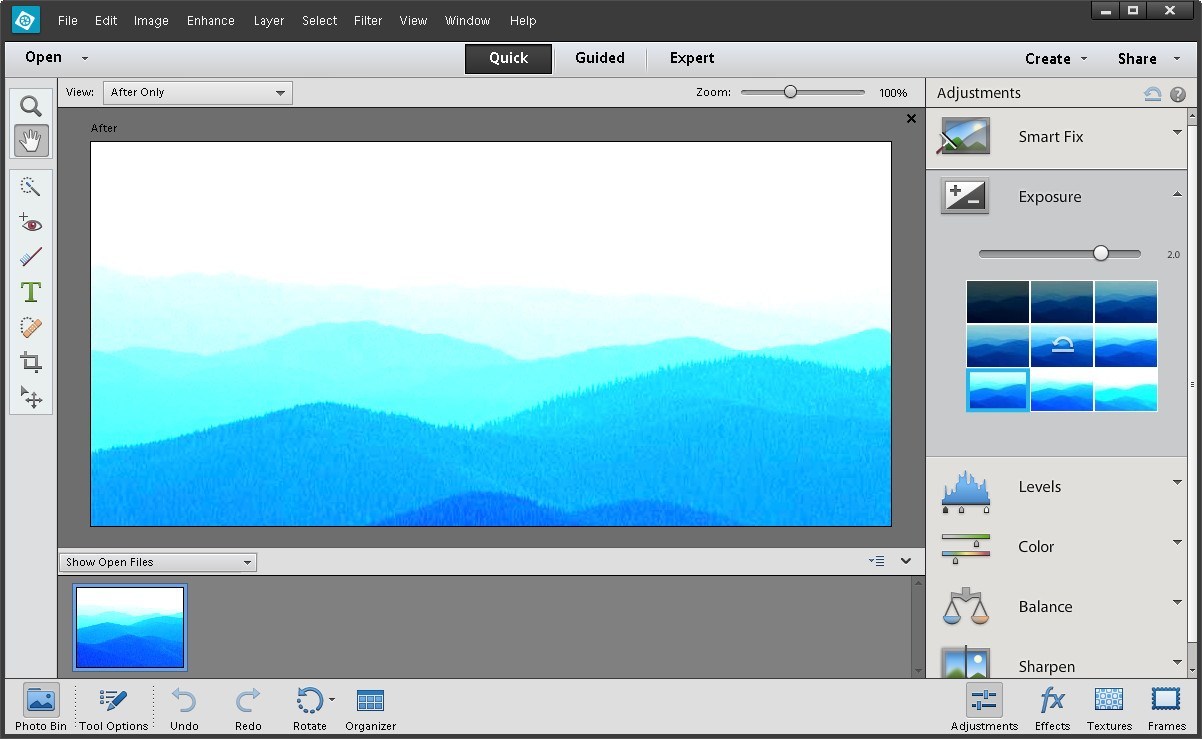Viewport: 1202px width, 739px height.
Task: Select the Quick Selection tool
Action: tap(30, 186)
